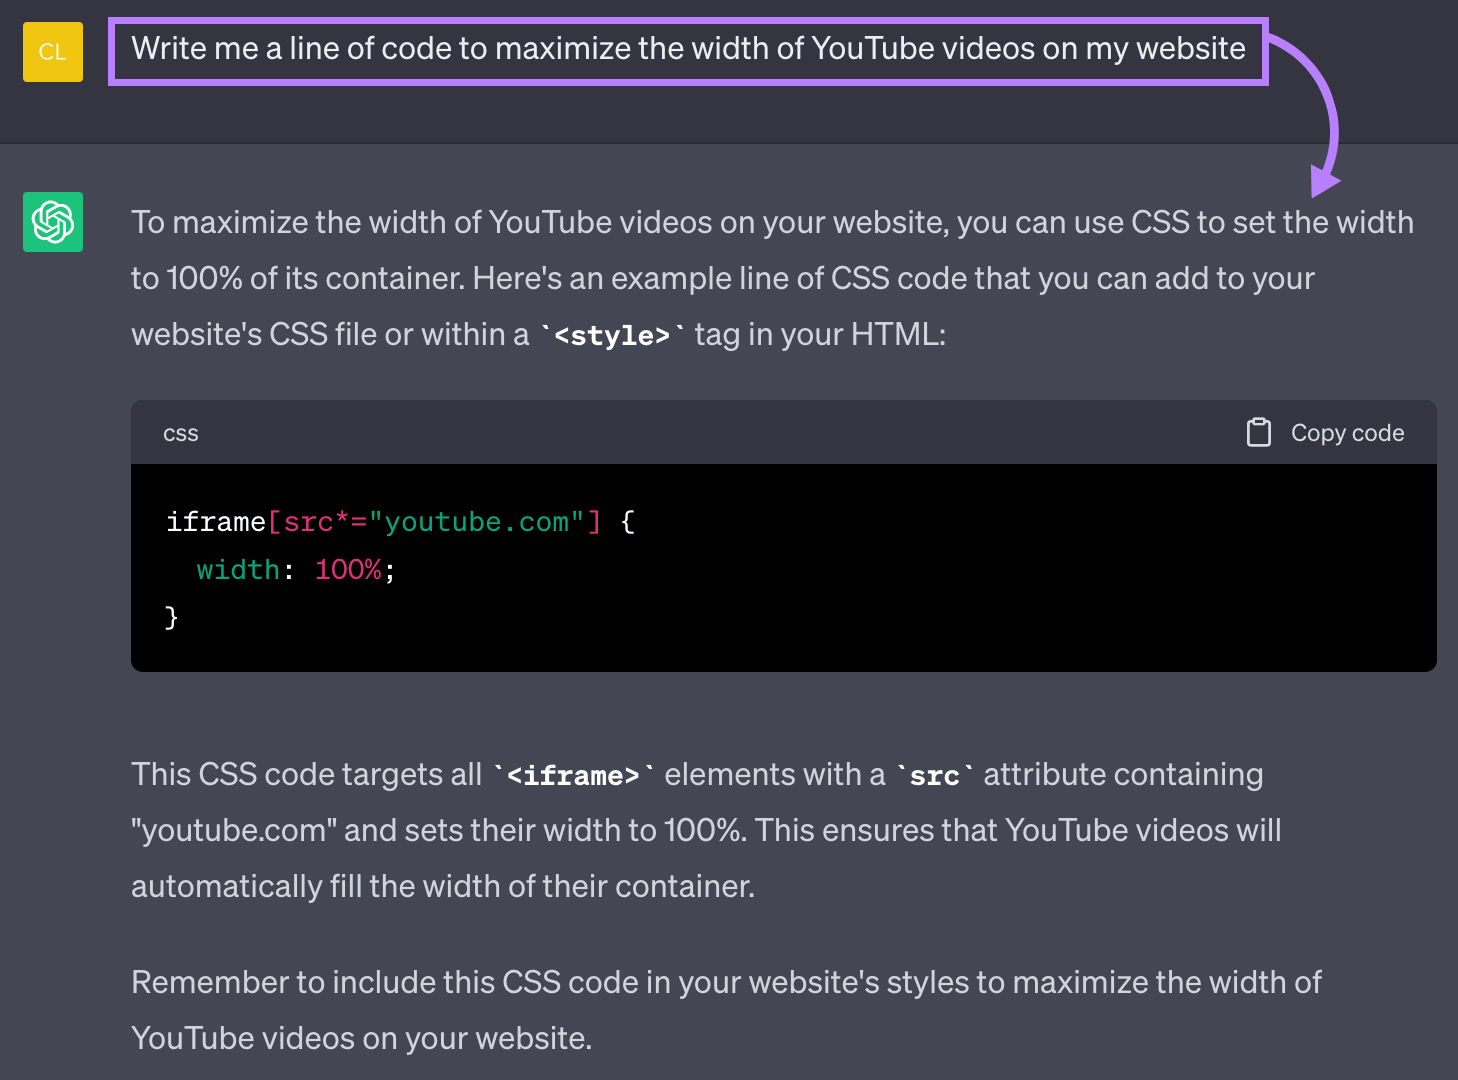Click the Copy code button
Screen dimensions: 1458x1080
tap(1347, 432)
